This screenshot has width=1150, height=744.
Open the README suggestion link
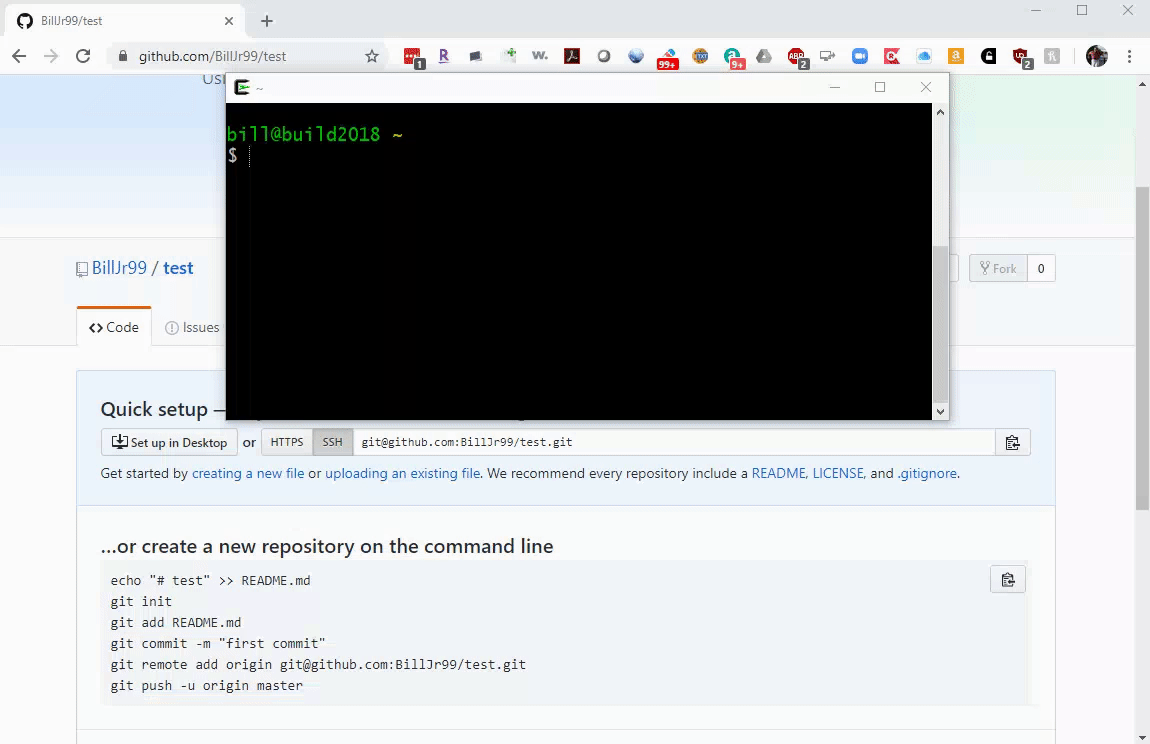778,473
